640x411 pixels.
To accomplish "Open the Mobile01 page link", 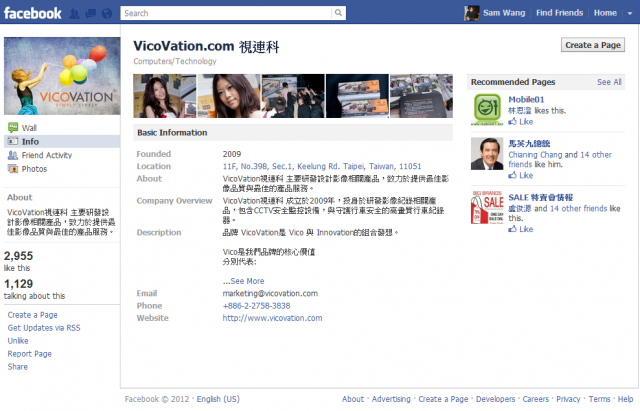I will 526,100.
